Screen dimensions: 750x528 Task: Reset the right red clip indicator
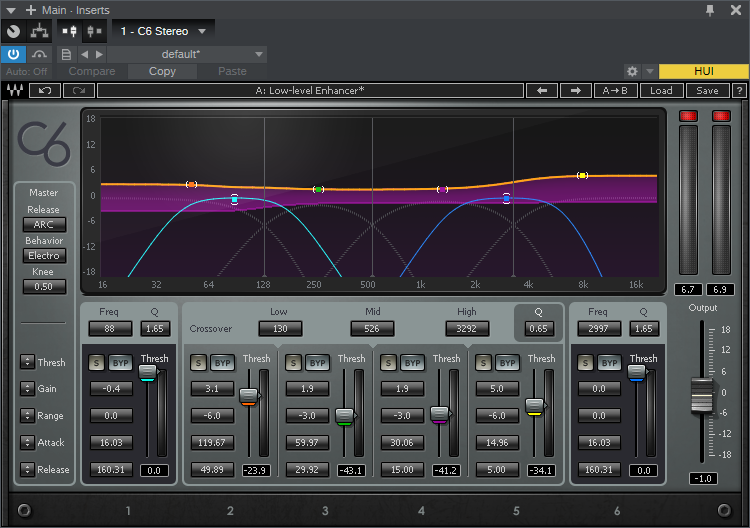coord(721,116)
